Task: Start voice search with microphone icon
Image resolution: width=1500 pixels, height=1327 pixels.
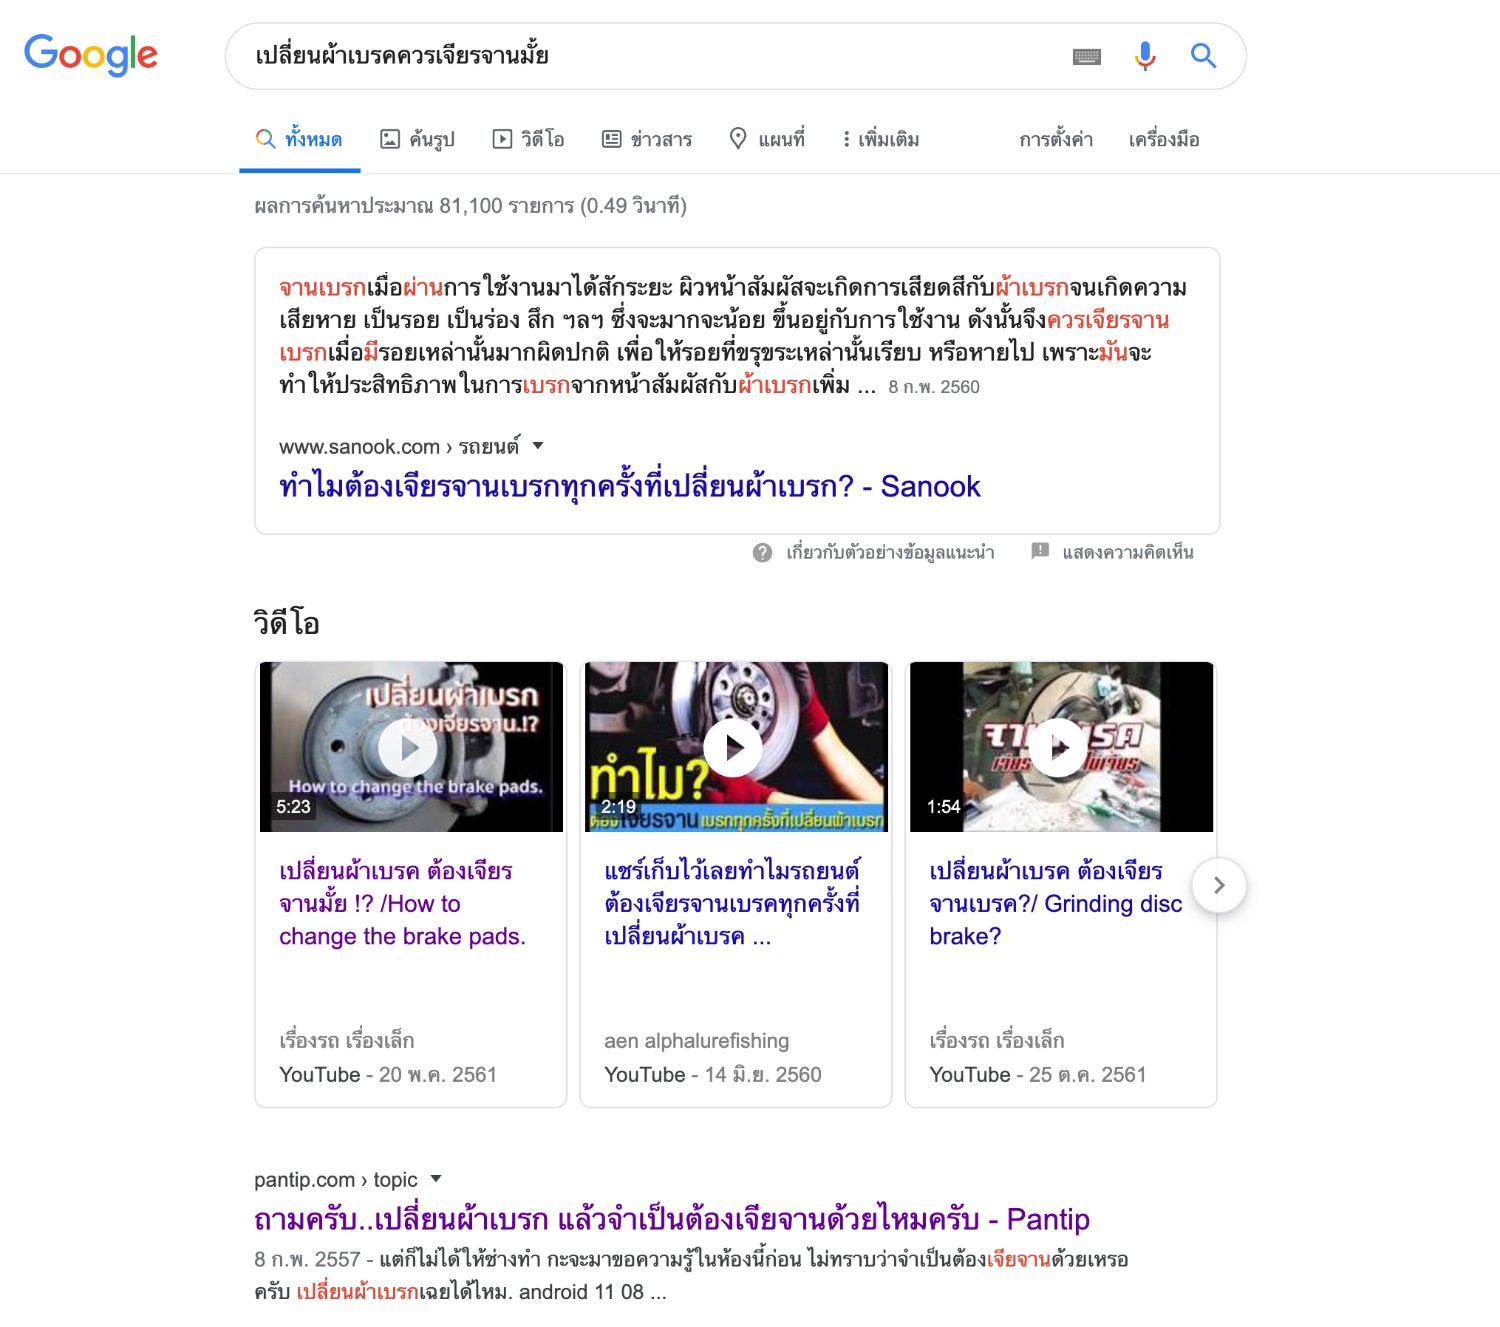Action: click(x=1145, y=56)
